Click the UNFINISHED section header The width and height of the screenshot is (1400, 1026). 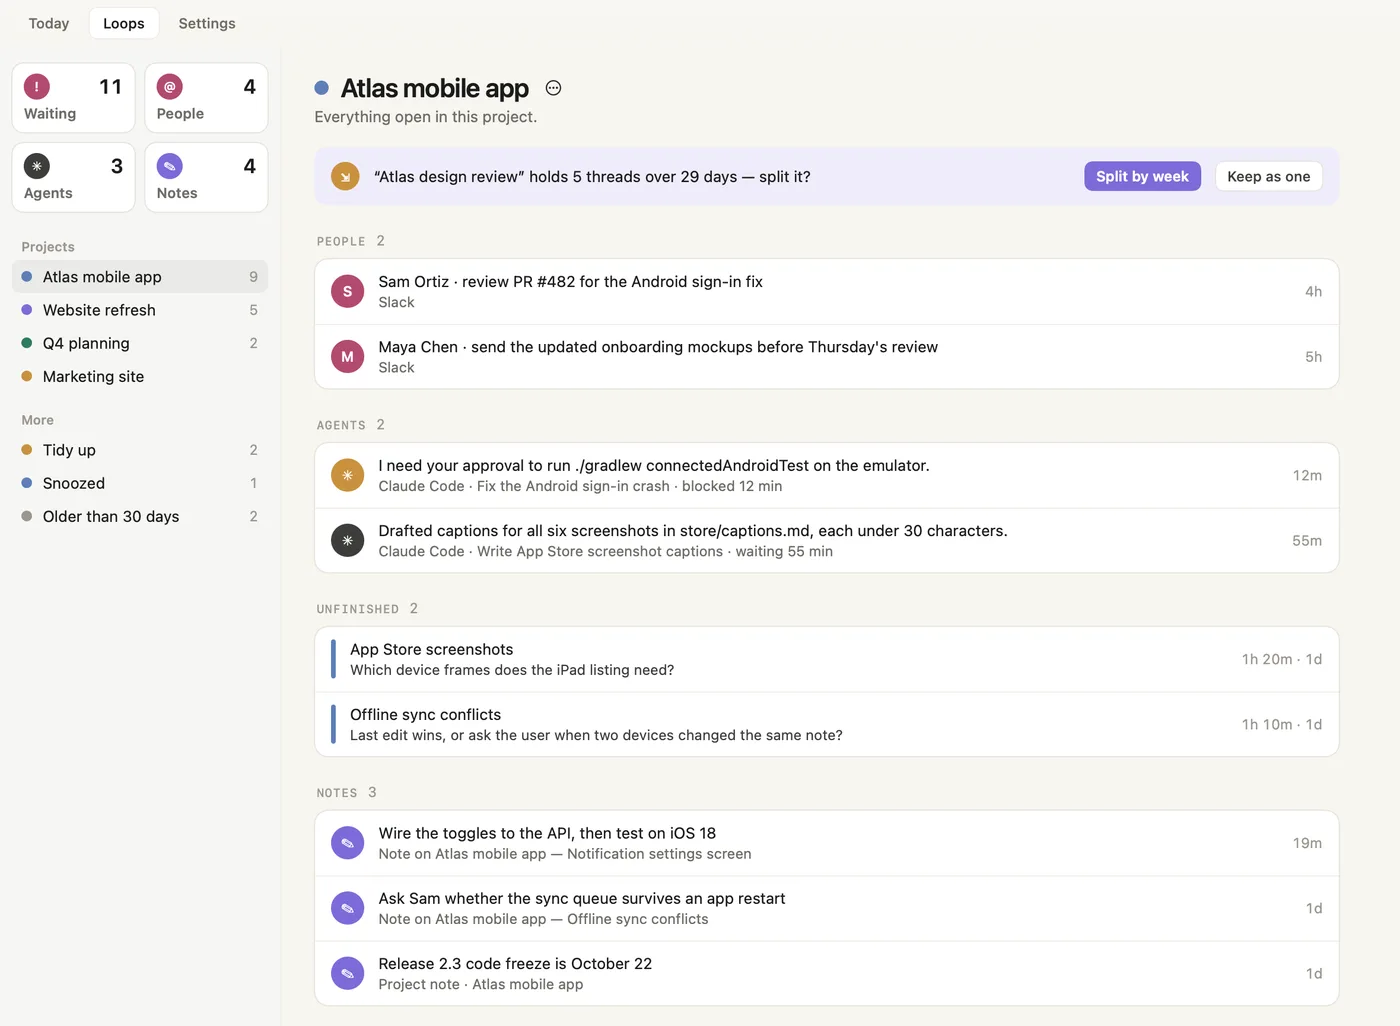(x=367, y=609)
